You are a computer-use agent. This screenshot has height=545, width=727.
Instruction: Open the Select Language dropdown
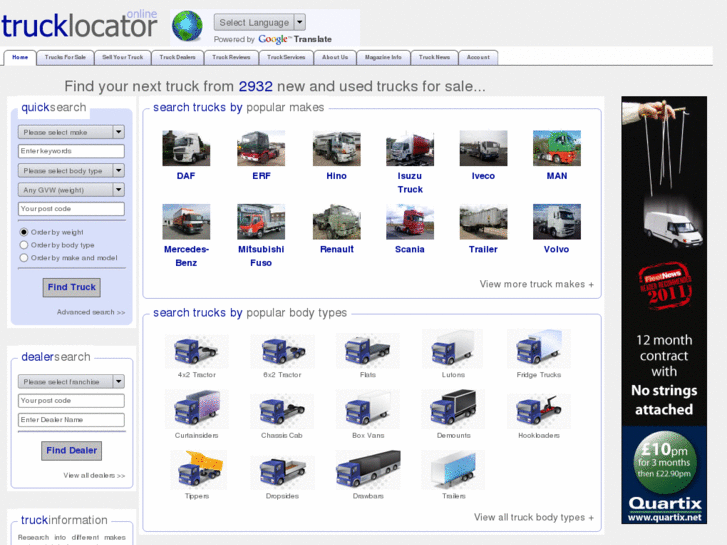tap(260, 22)
